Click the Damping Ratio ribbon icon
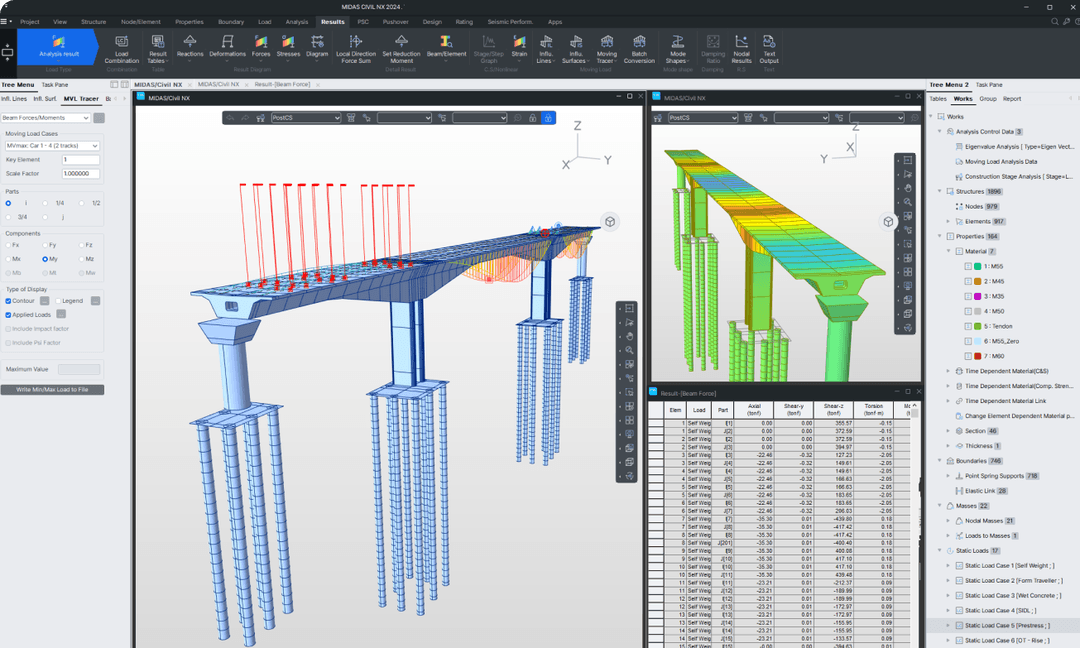1080x648 pixels. coord(713,49)
